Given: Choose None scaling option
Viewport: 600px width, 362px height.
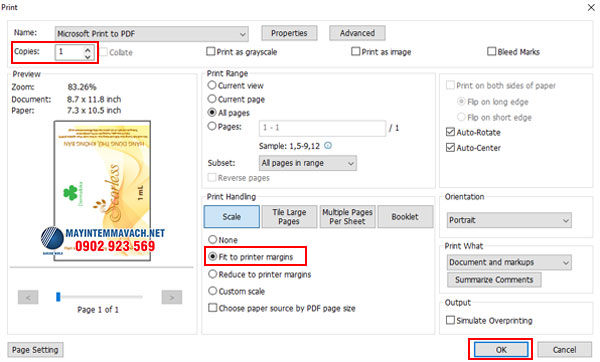Looking at the screenshot, I should (x=212, y=240).
